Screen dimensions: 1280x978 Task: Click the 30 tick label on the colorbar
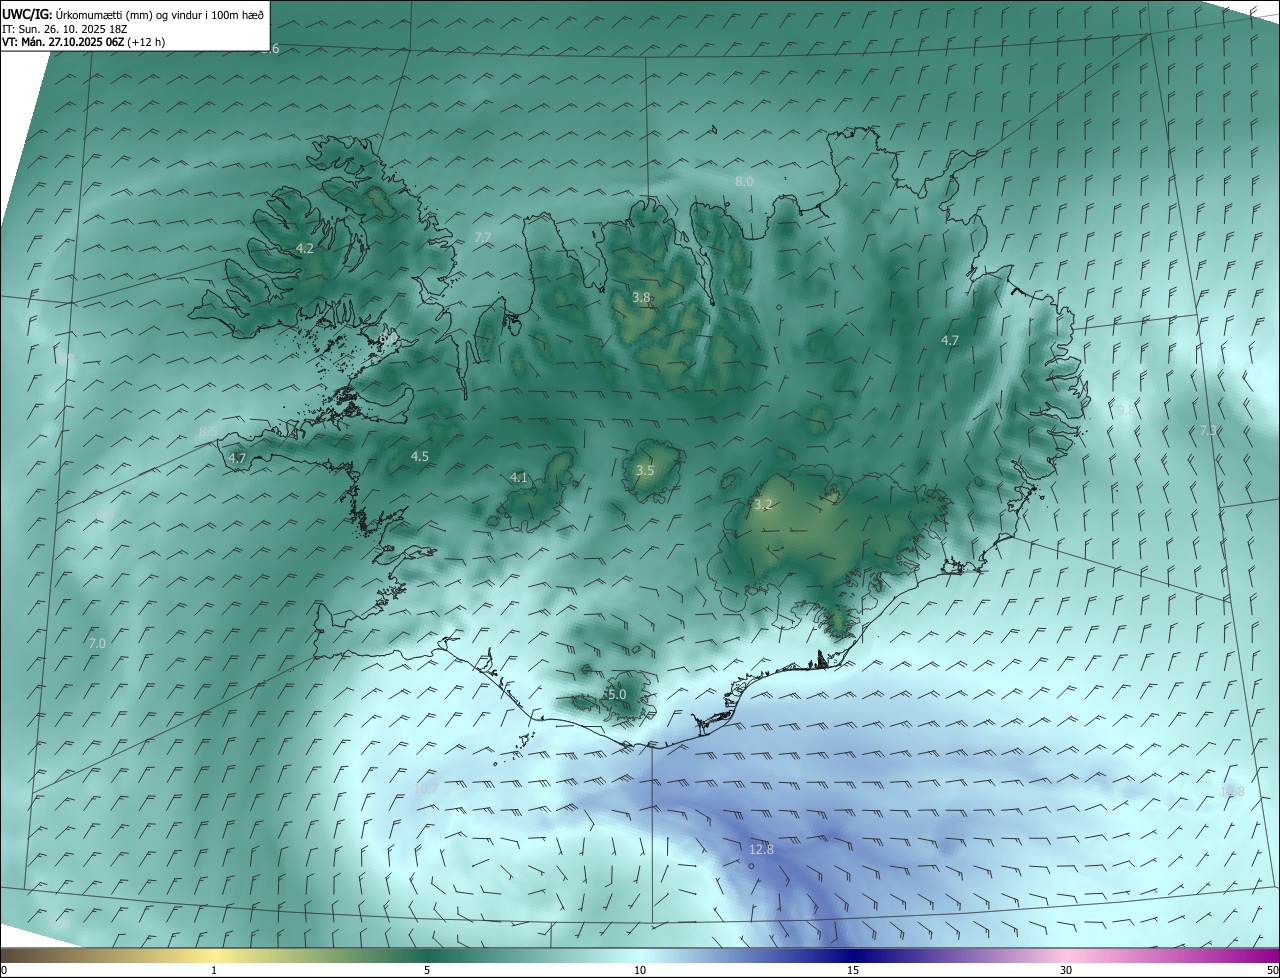(x=1066, y=970)
